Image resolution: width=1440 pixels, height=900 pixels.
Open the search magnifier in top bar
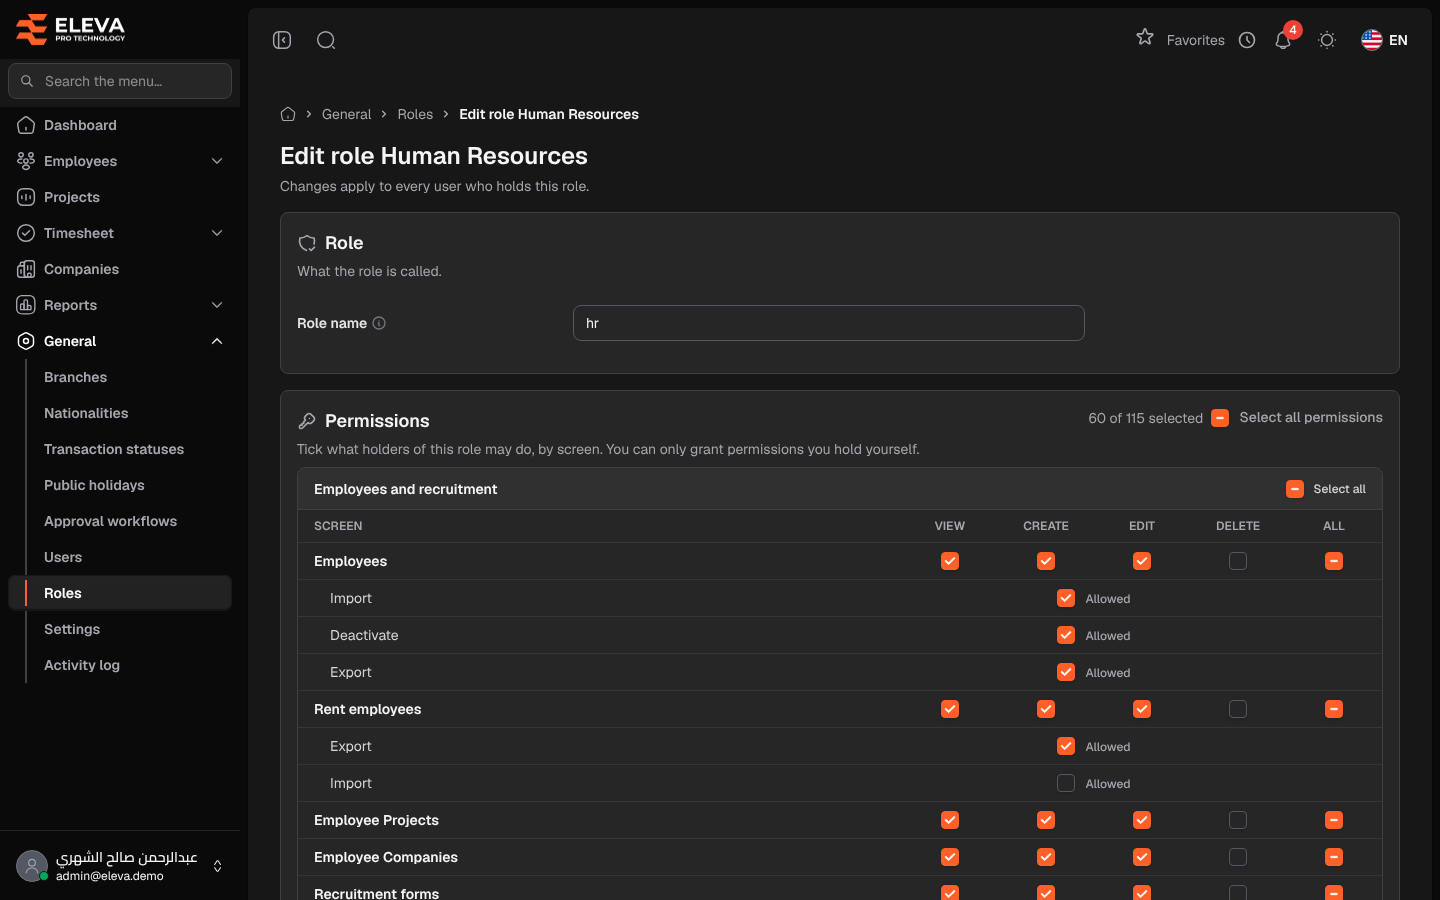[x=326, y=40]
